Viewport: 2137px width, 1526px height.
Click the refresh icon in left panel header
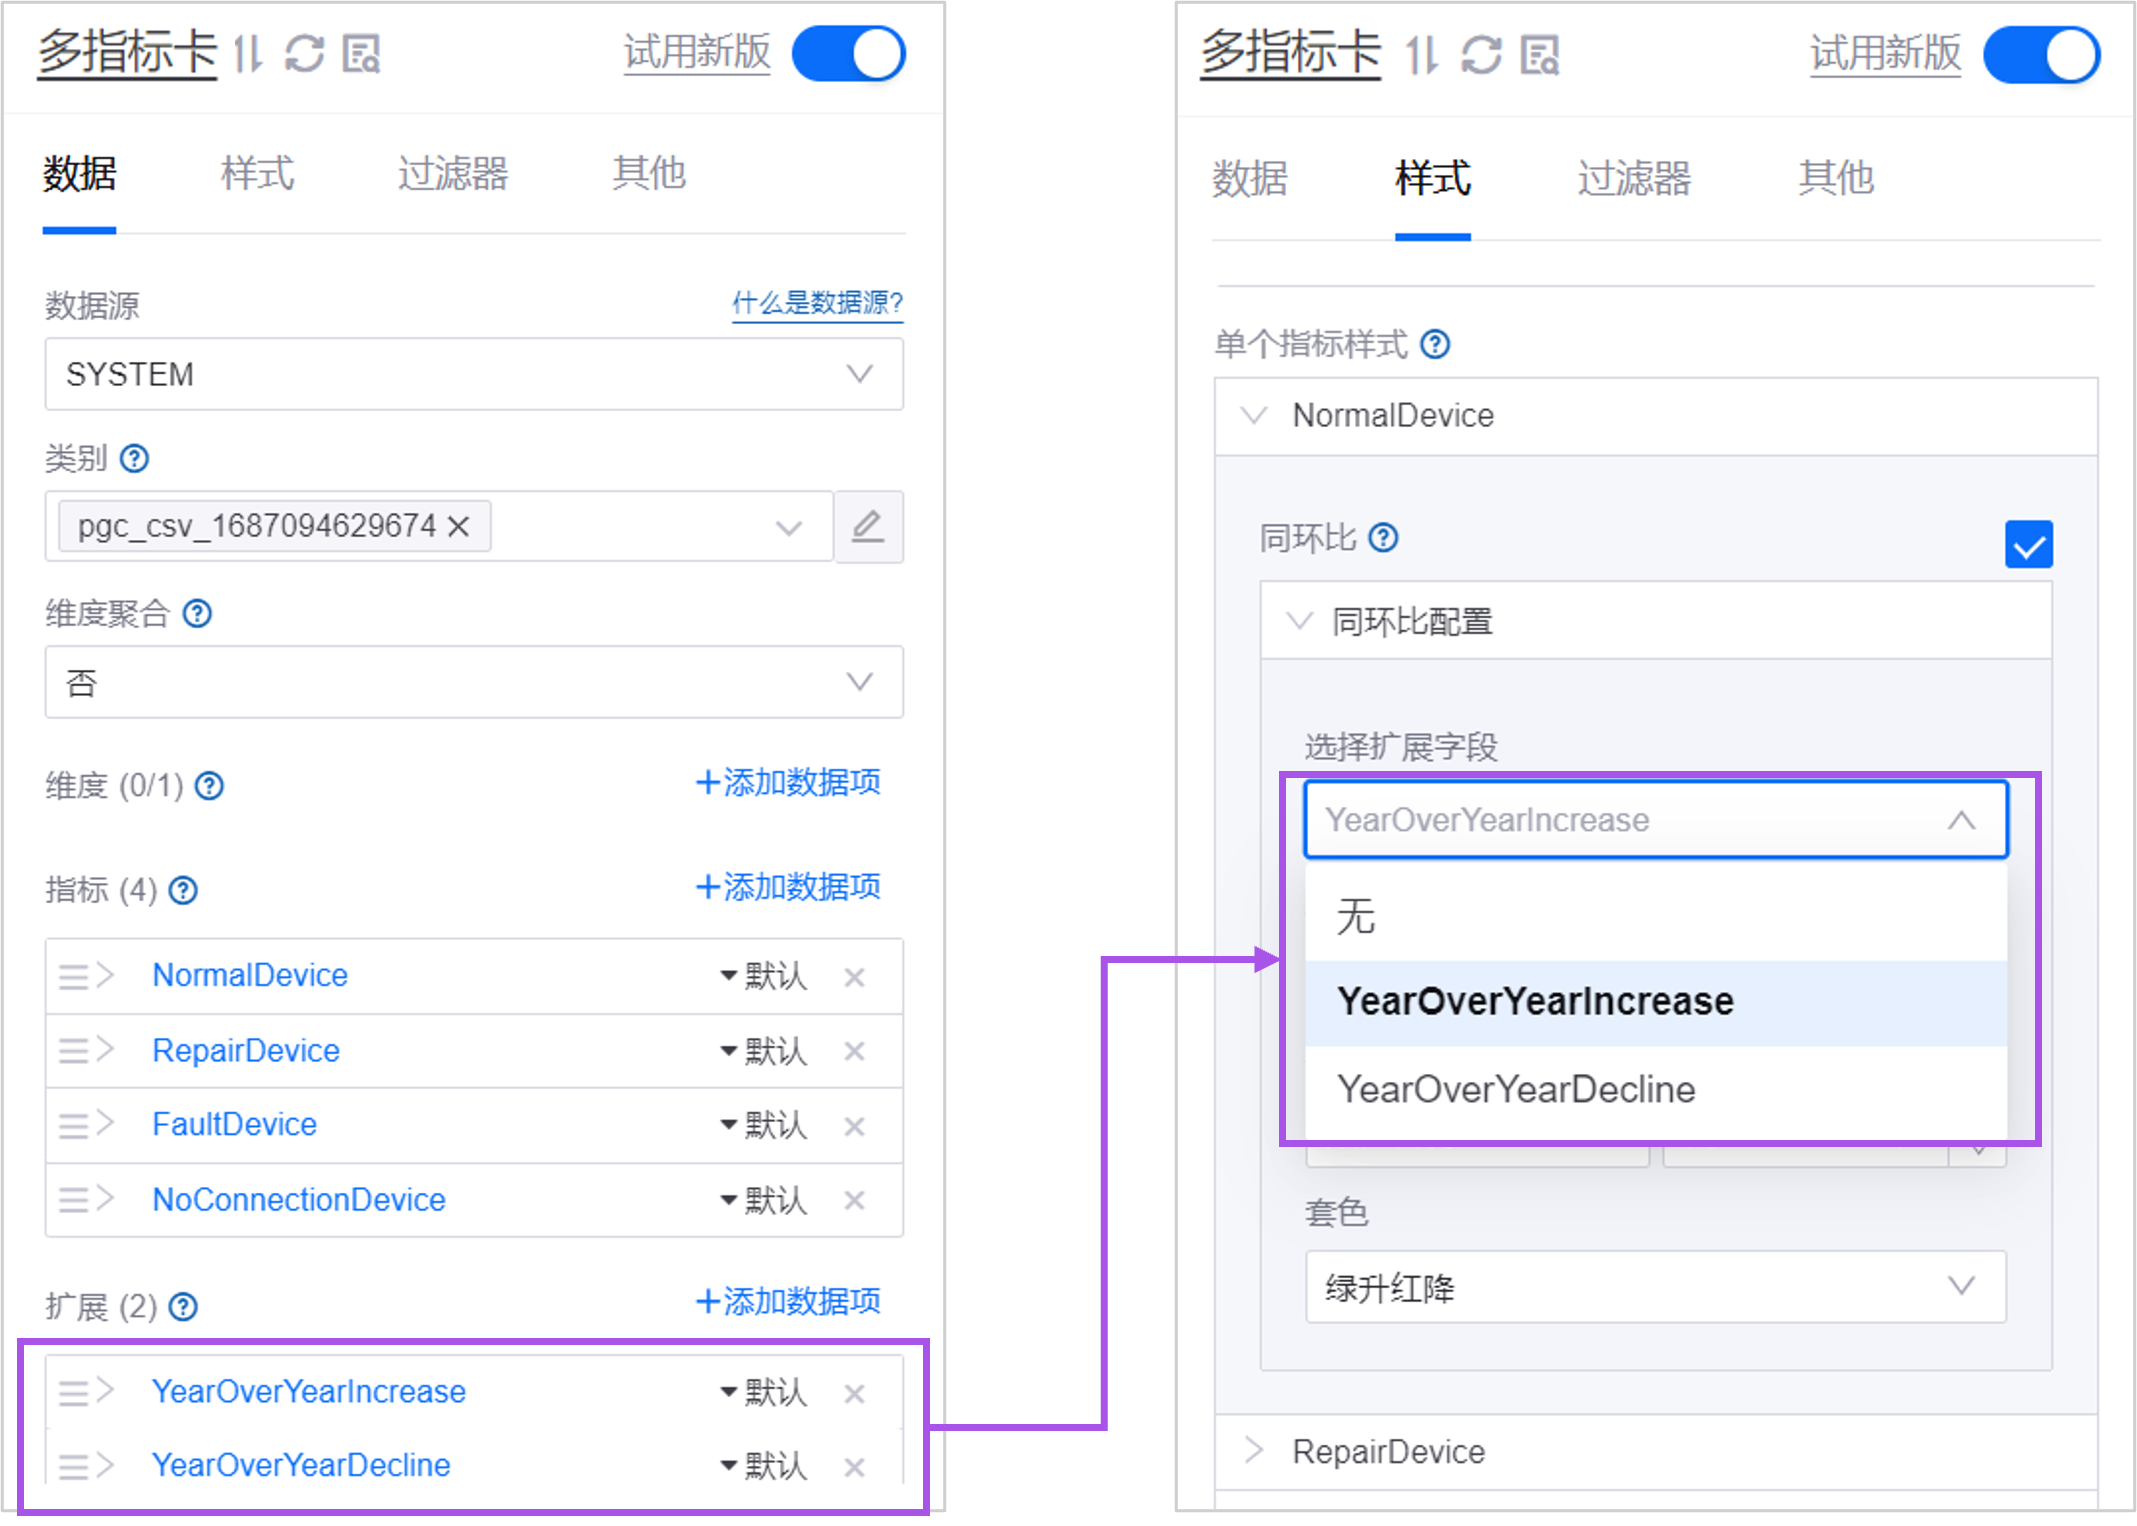pyautogui.click(x=304, y=54)
